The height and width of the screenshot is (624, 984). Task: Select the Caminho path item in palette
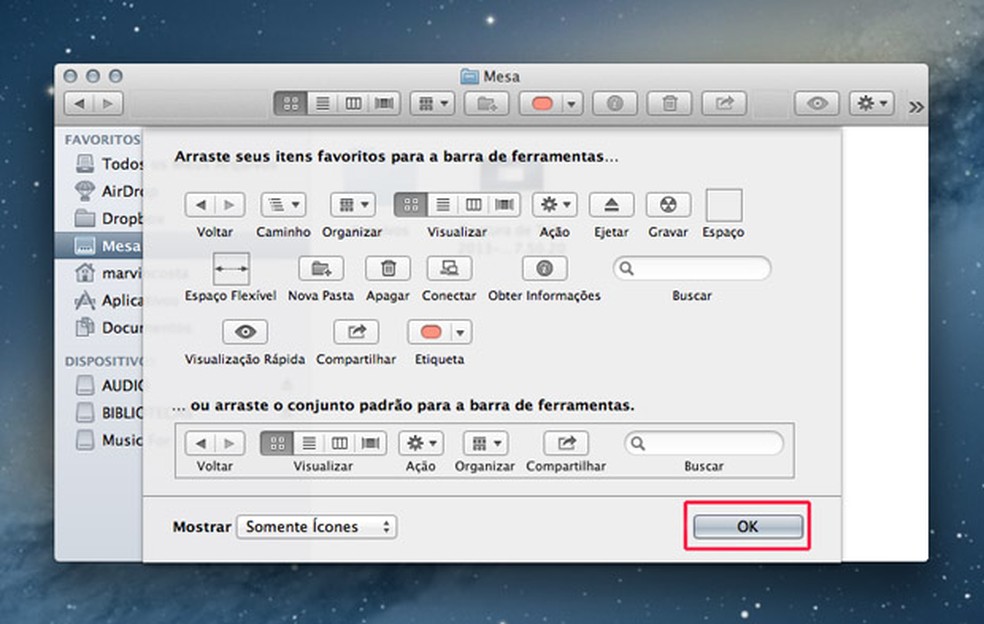pos(283,205)
